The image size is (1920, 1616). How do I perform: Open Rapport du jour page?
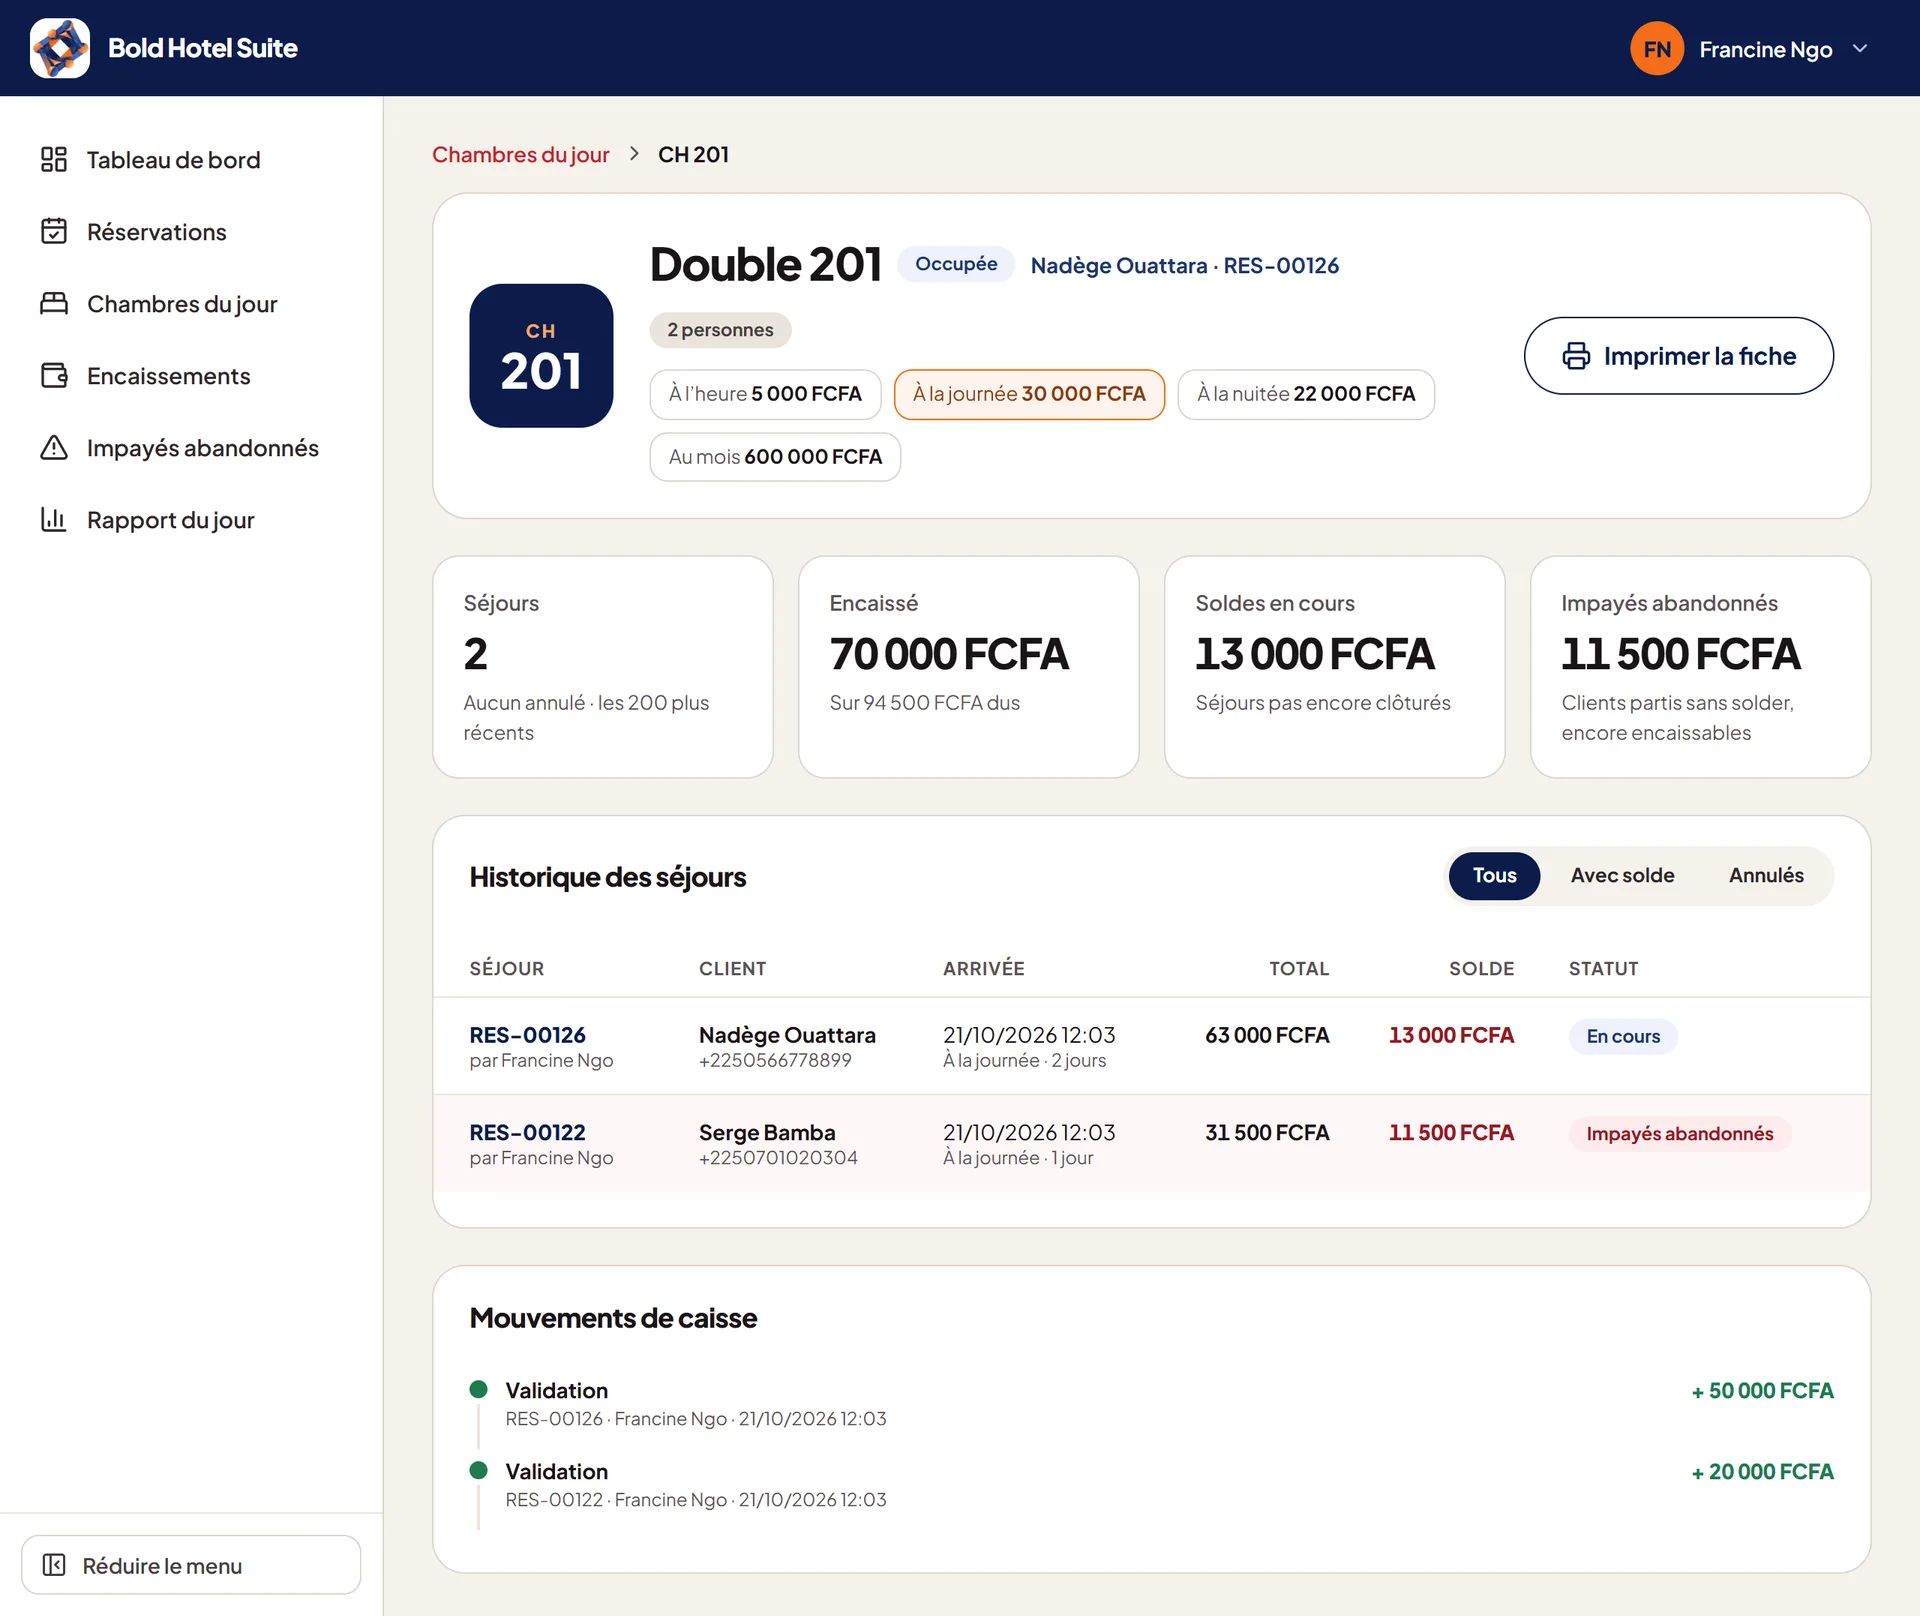pos(191,519)
